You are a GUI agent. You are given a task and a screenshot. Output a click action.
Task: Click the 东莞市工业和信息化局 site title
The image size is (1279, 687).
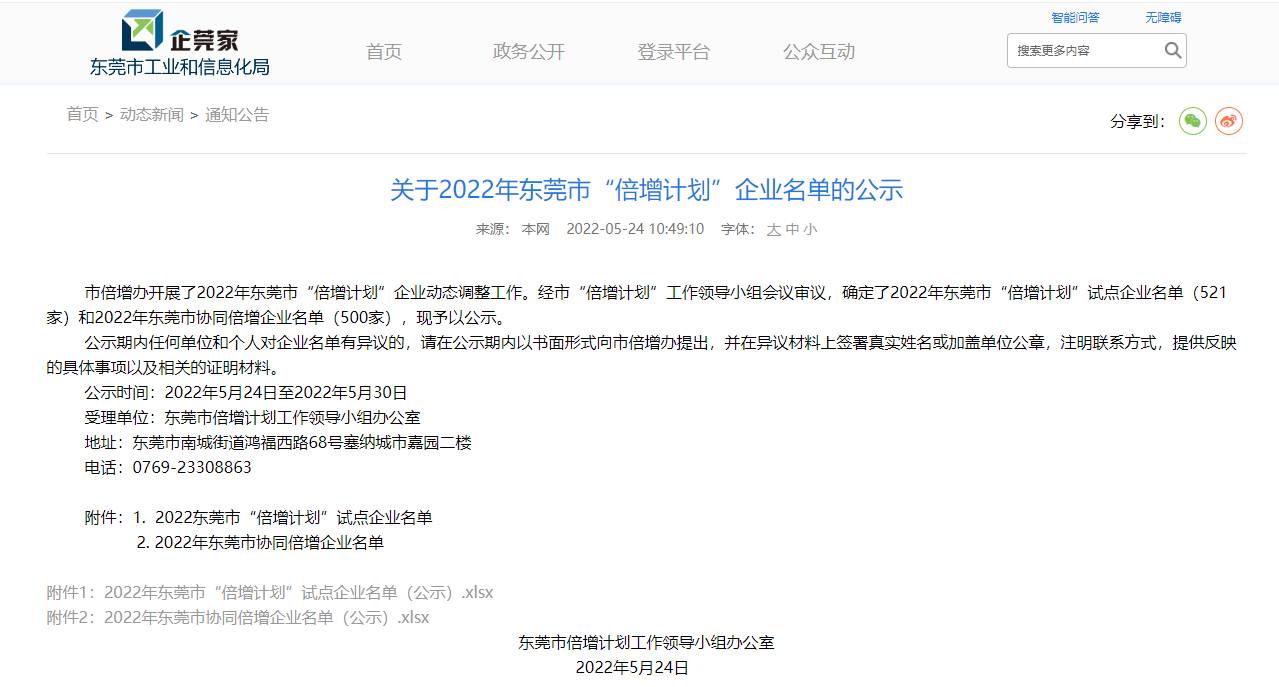click(x=180, y=67)
